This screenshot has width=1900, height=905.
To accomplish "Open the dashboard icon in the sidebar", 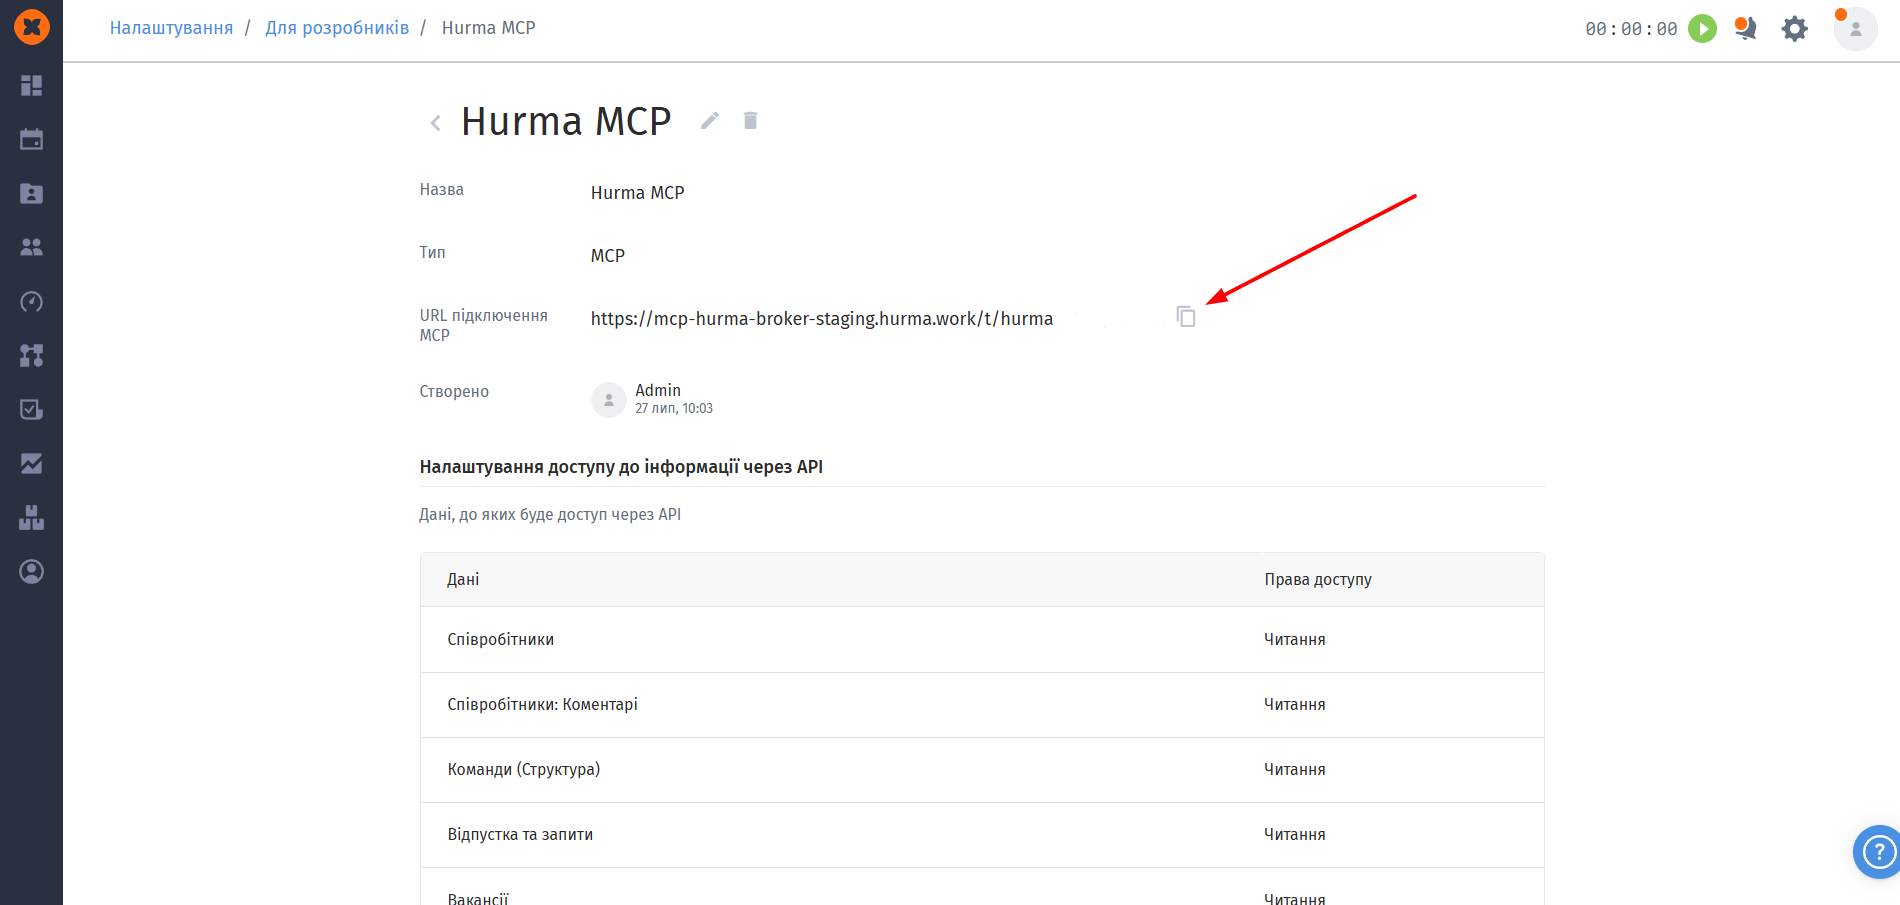I will [x=32, y=85].
